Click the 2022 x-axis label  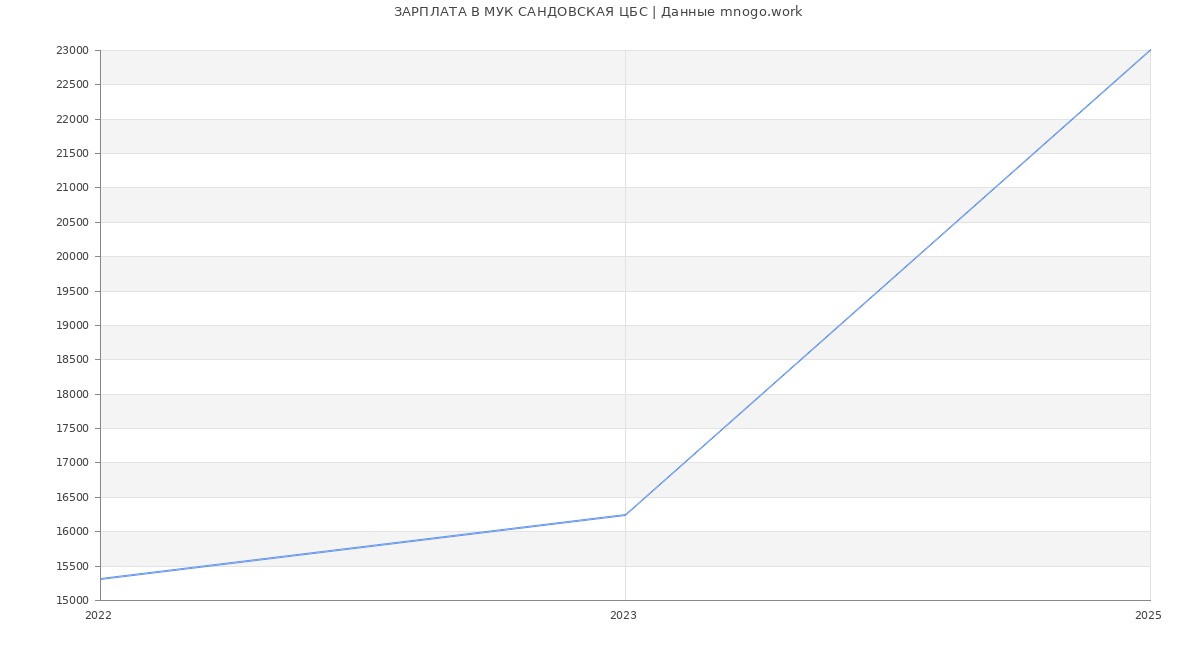pos(98,616)
